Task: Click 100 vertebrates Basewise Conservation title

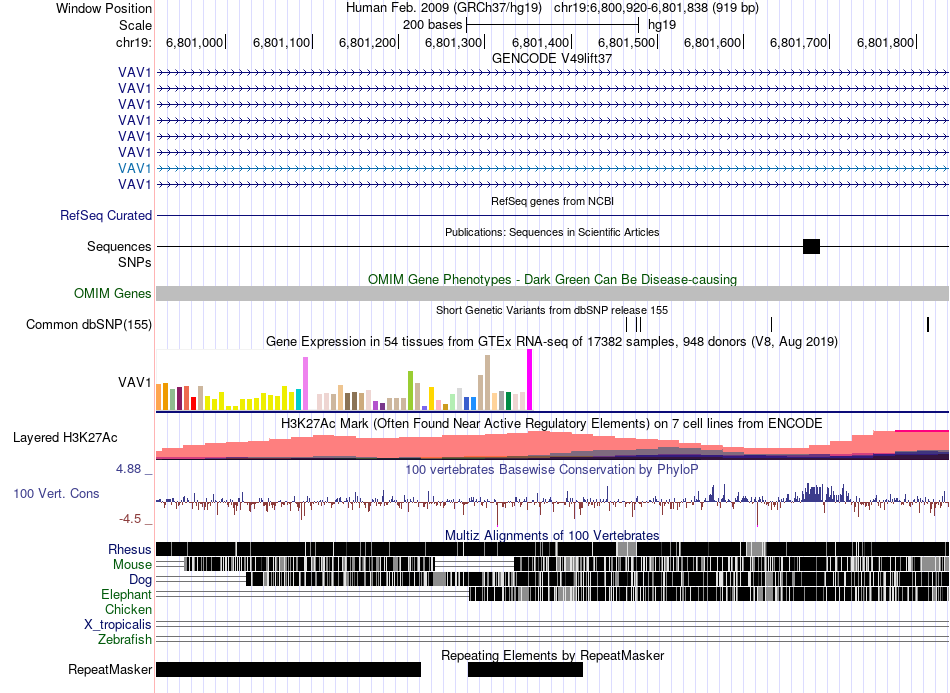Action: (x=552, y=469)
